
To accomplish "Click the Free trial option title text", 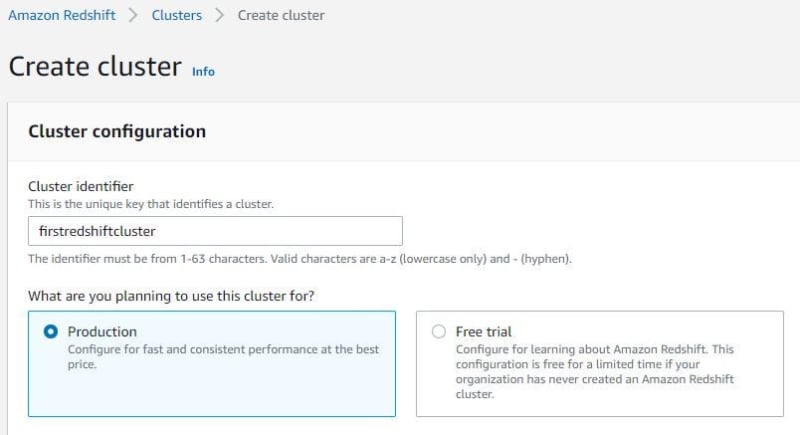I will pyautogui.click(x=483, y=331).
